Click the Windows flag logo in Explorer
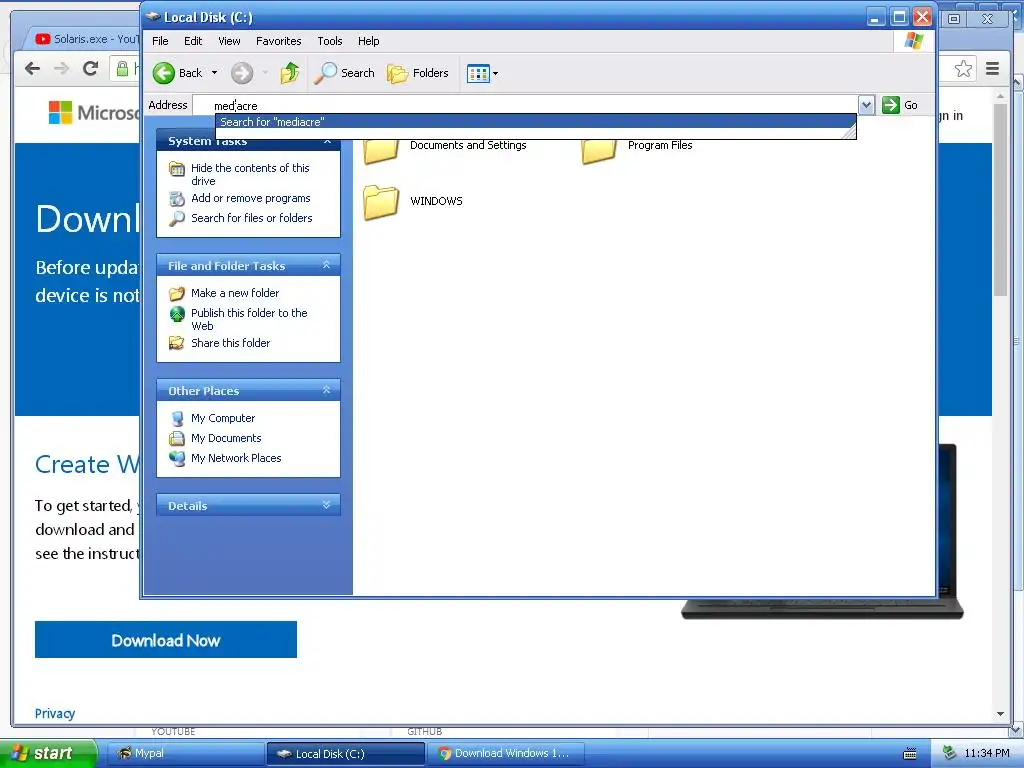Viewport: 1024px width, 768px height. coord(914,41)
